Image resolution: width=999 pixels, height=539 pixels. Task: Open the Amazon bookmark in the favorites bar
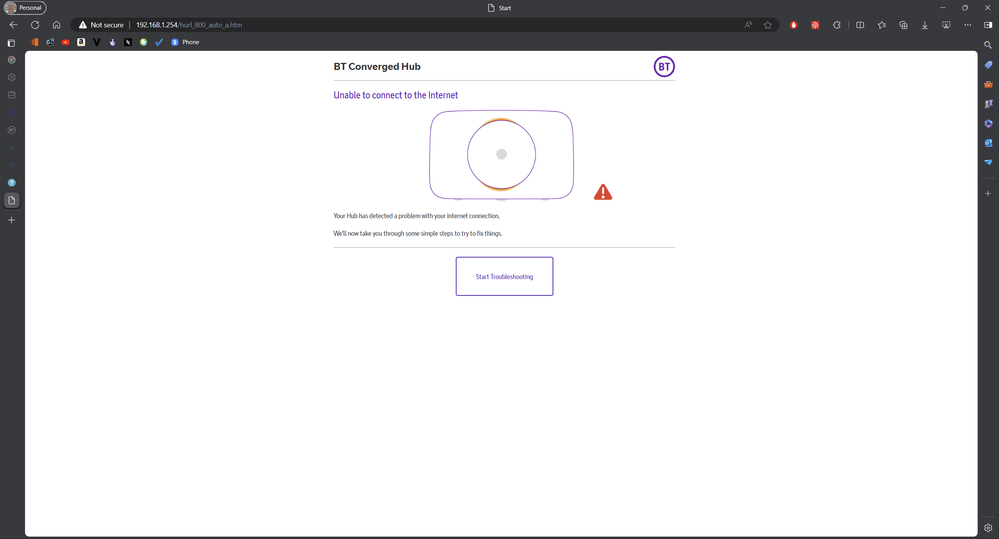81,42
